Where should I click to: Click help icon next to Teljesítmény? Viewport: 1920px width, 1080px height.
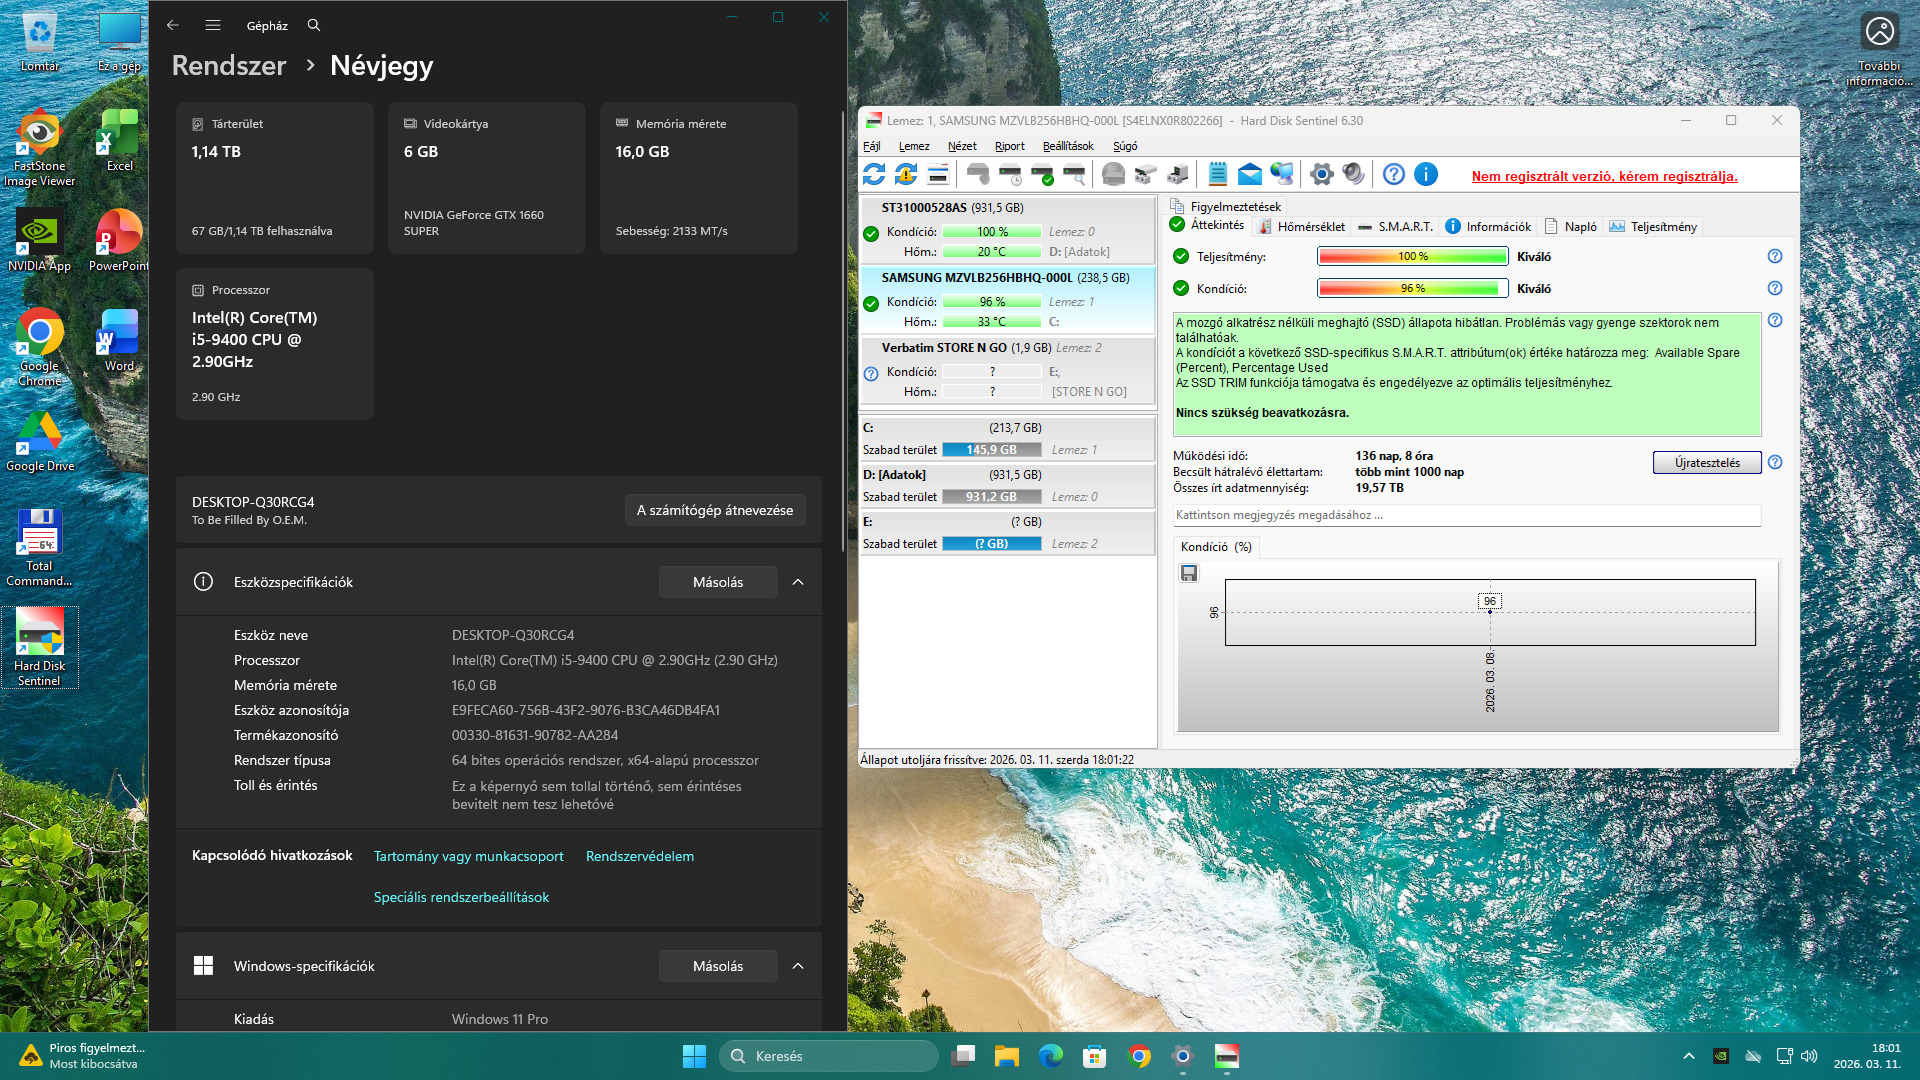coord(1775,256)
